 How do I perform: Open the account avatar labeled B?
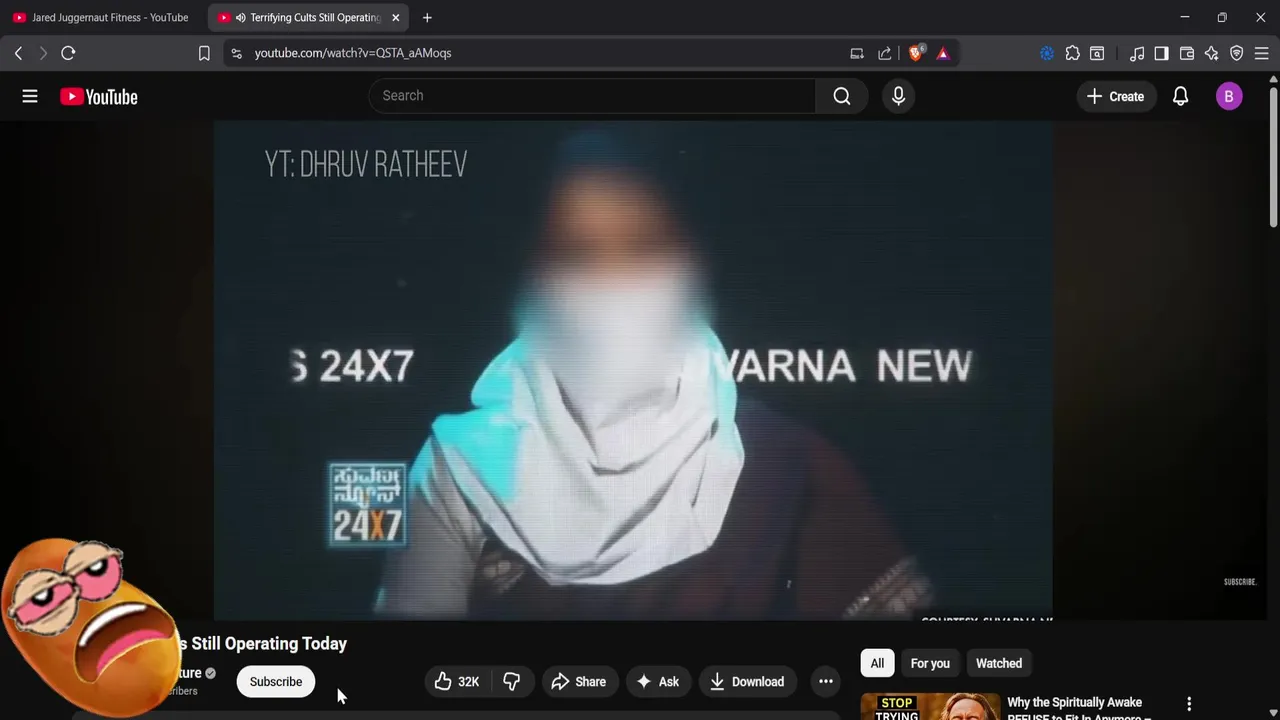click(x=1229, y=96)
